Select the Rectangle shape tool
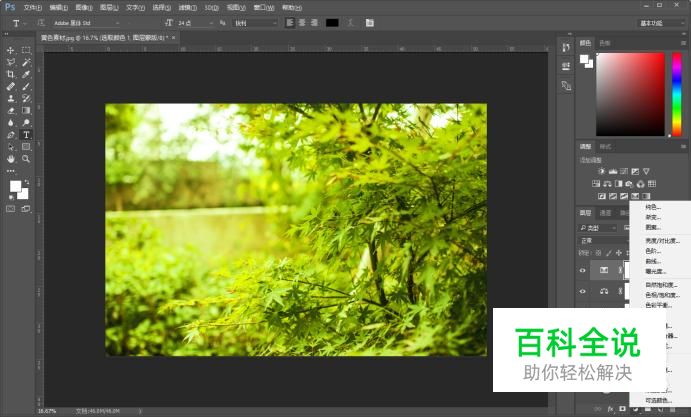 click(x=26, y=146)
